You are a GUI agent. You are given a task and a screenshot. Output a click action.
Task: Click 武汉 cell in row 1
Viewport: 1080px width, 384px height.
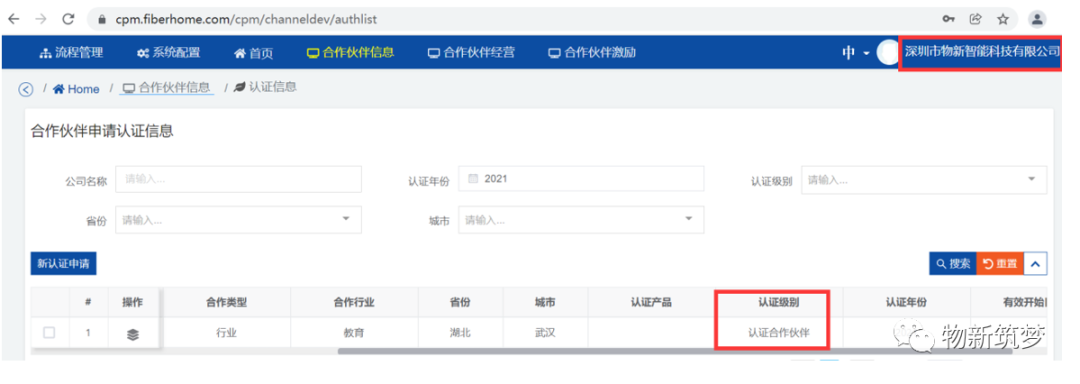click(x=545, y=333)
